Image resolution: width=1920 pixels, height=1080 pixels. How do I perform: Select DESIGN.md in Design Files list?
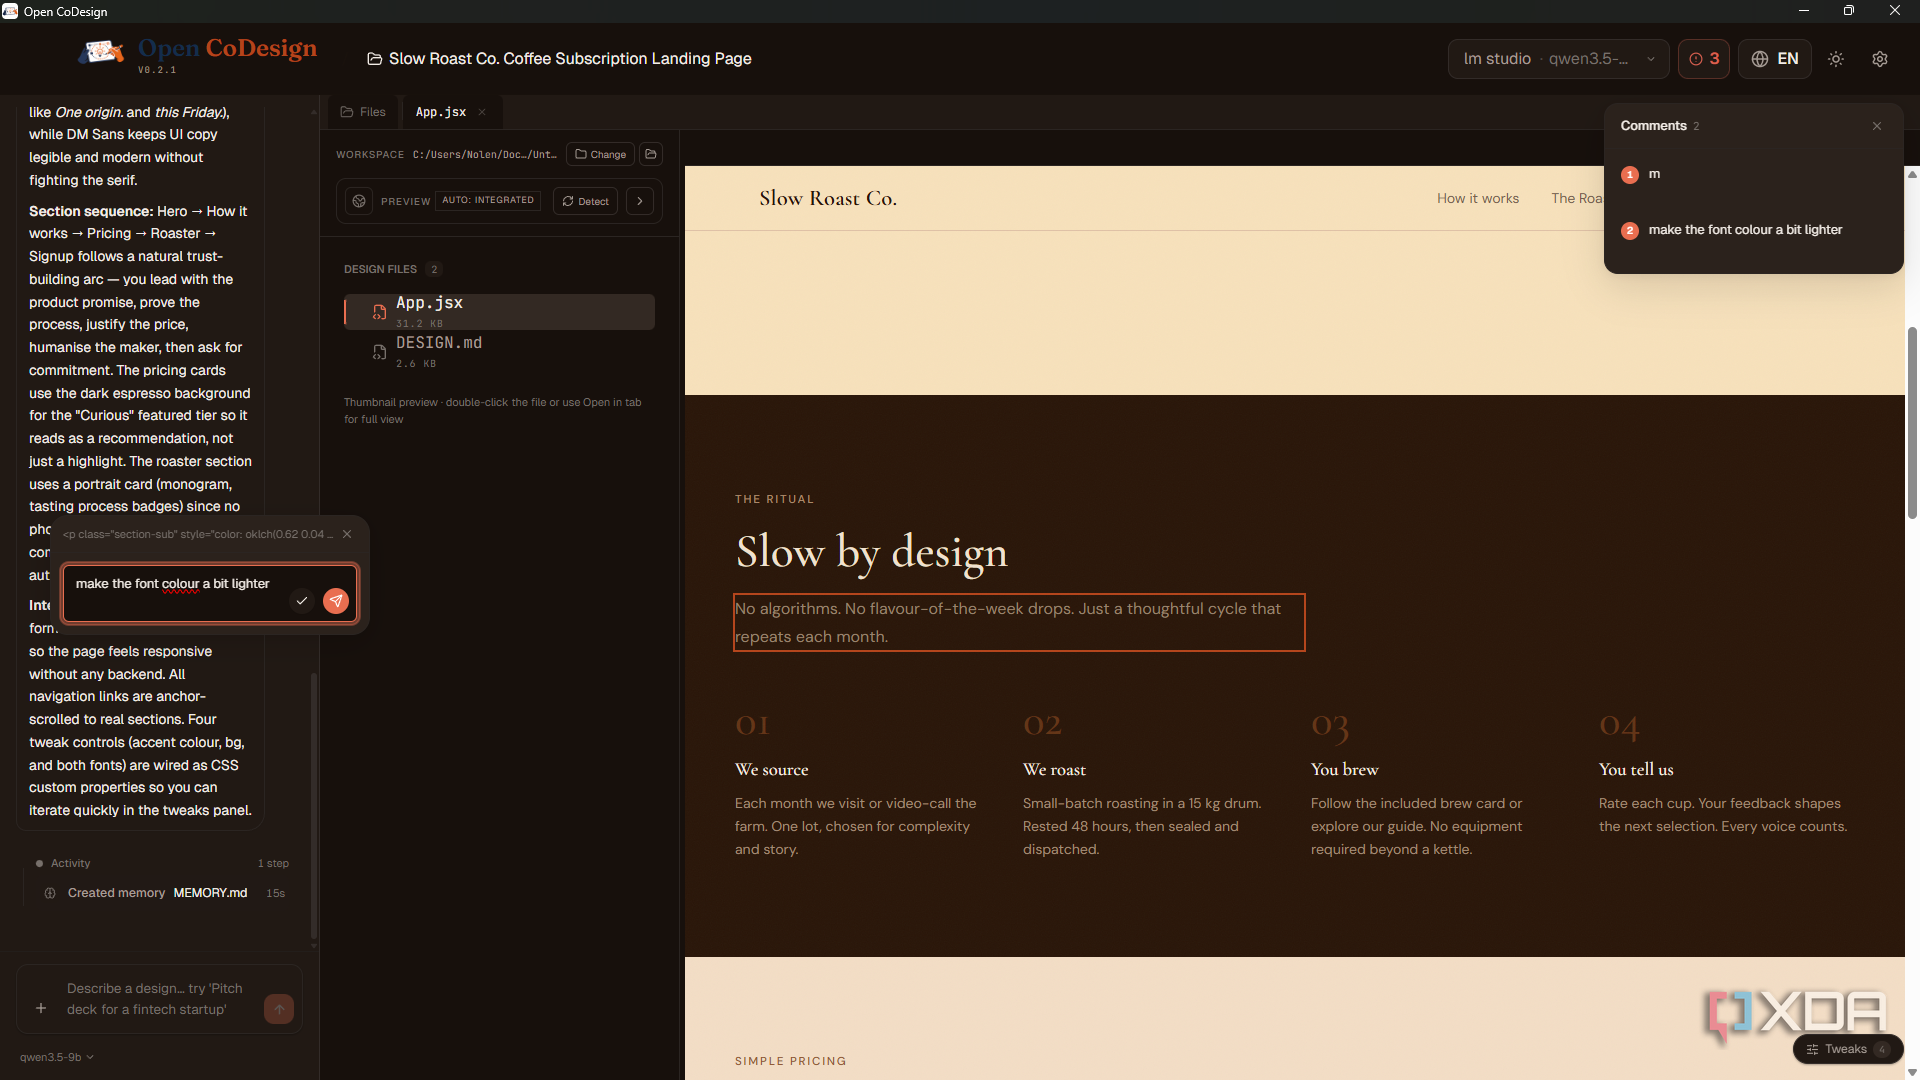(499, 352)
